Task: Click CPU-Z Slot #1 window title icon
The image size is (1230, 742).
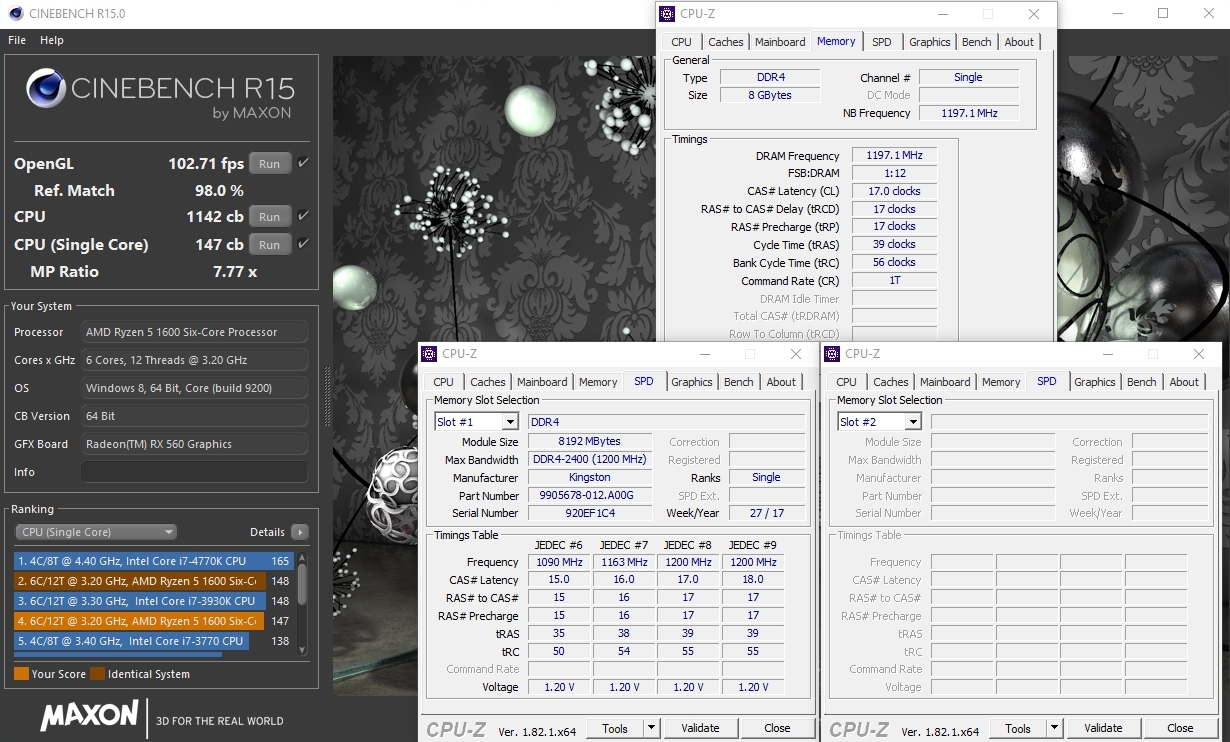Action: pos(429,354)
